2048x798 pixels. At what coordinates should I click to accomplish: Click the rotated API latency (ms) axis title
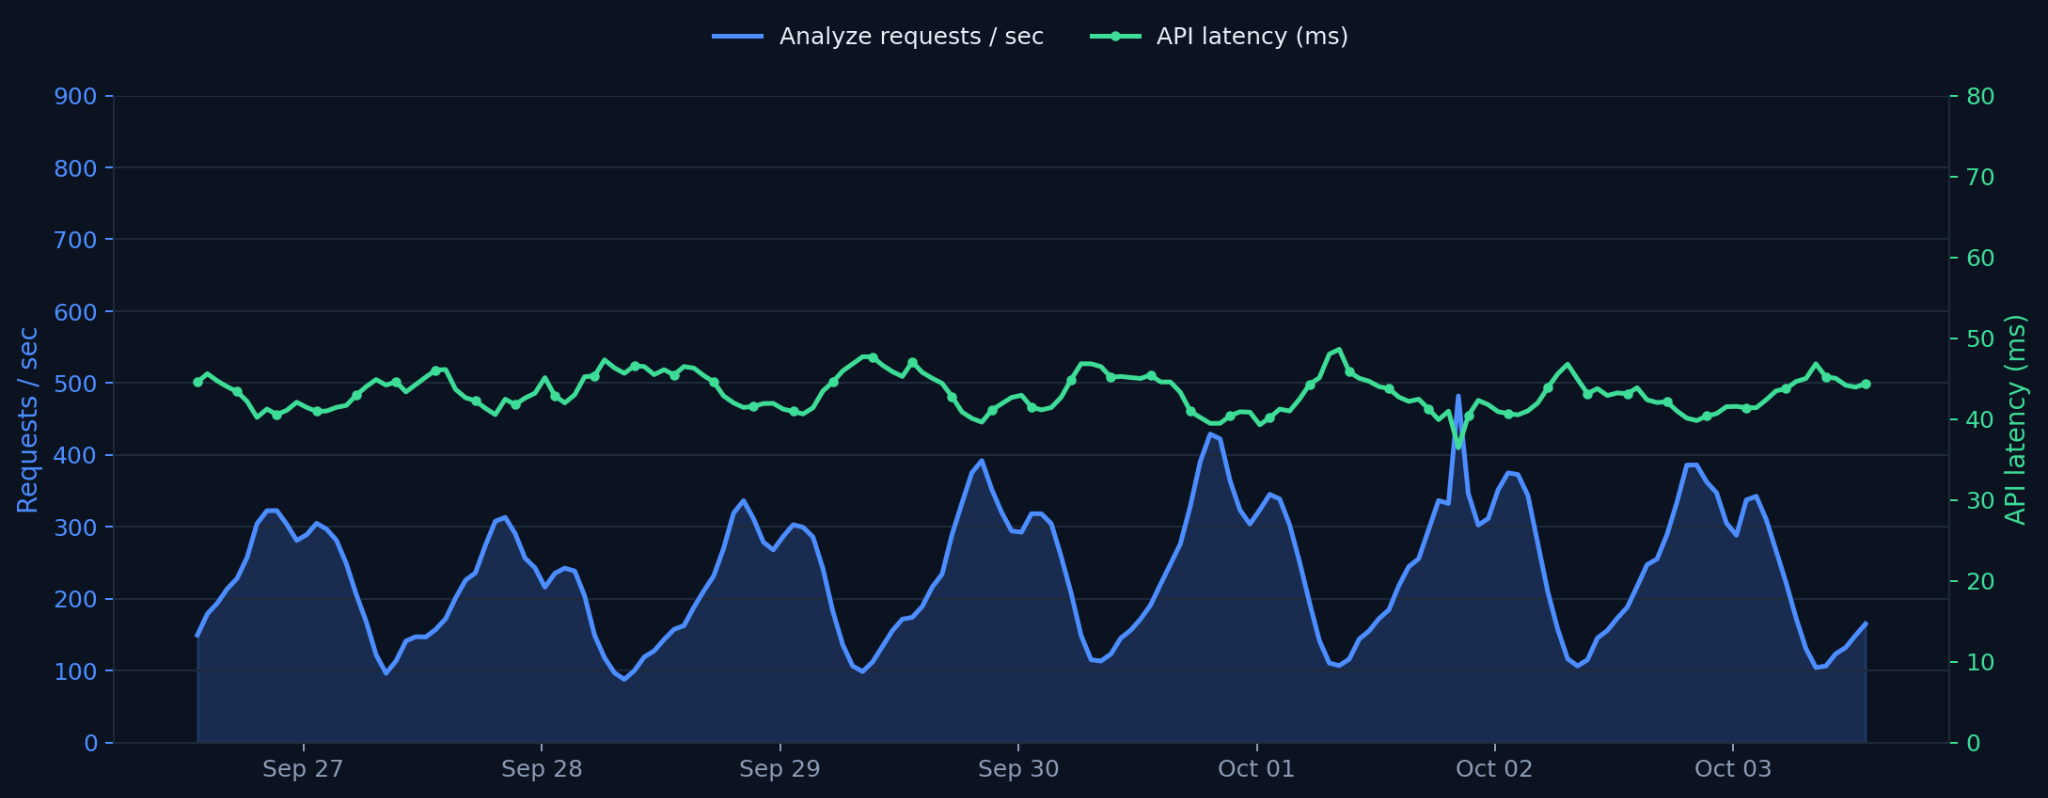coord(2016,420)
